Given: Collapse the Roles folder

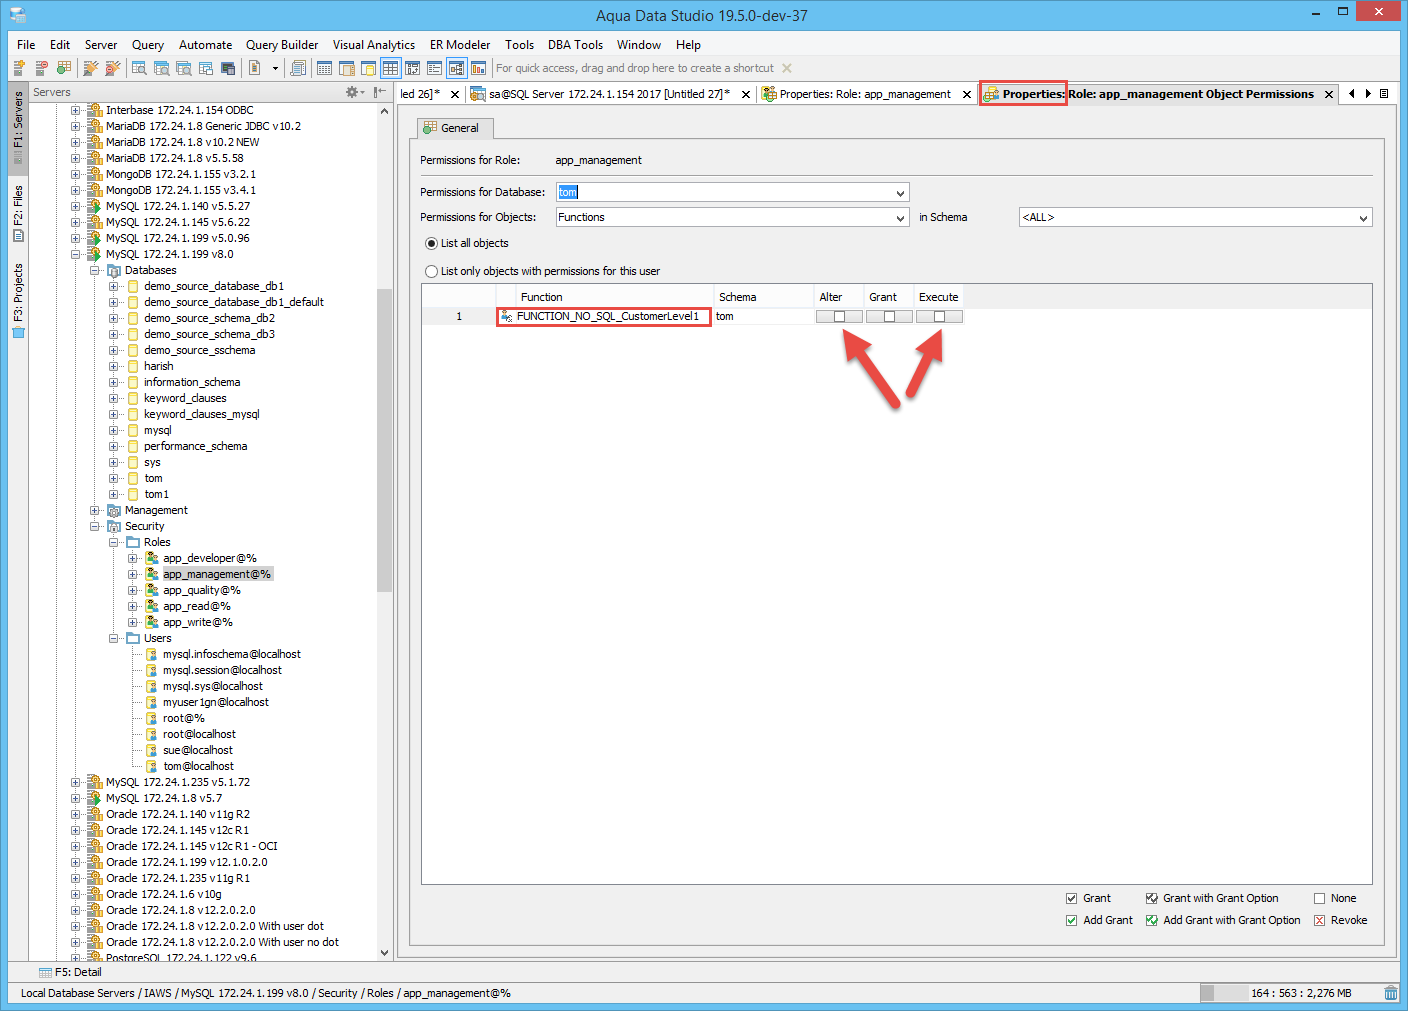Looking at the screenshot, I should click(114, 542).
